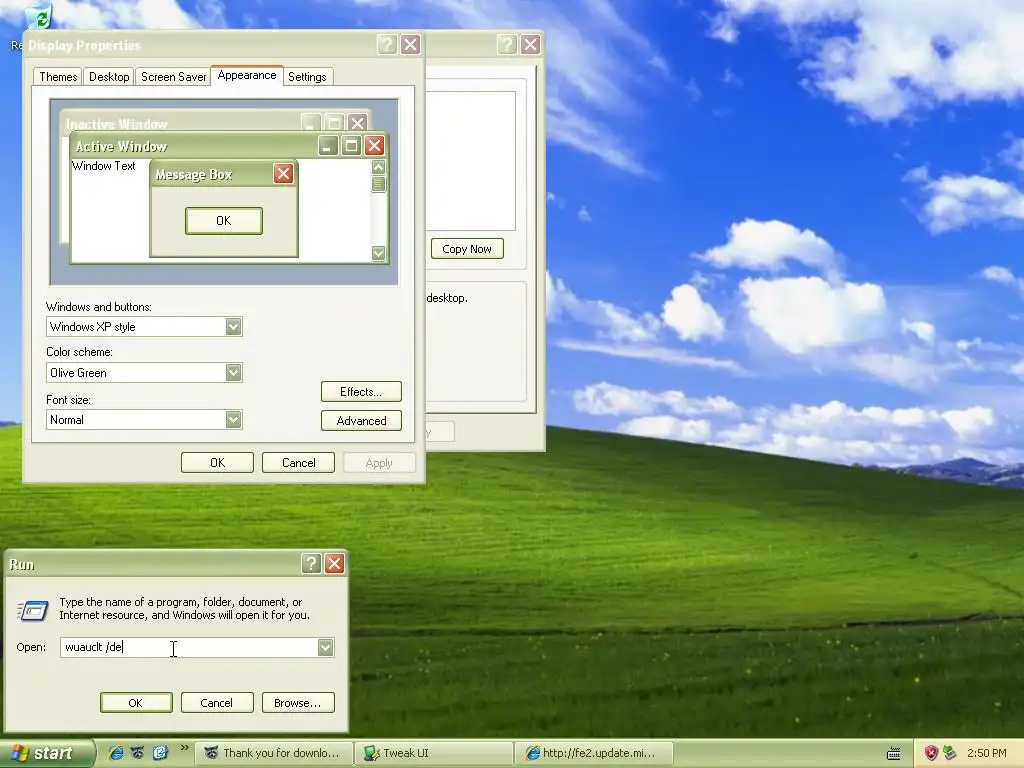The height and width of the screenshot is (768, 1024).
Task: Click the Run program icon
Action: (x=33, y=611)
